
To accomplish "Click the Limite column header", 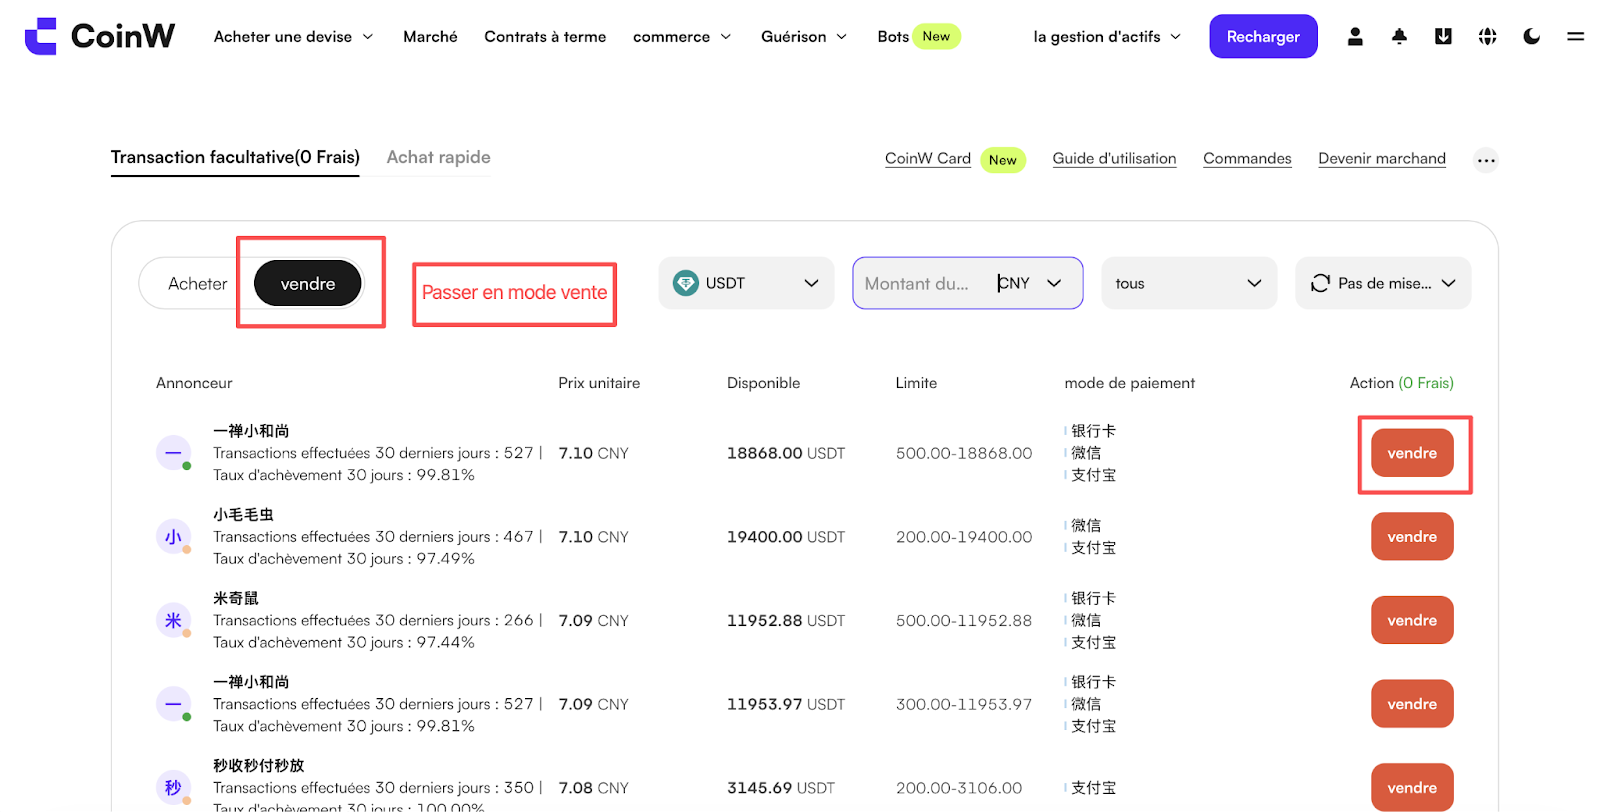I will coord(916,383).
